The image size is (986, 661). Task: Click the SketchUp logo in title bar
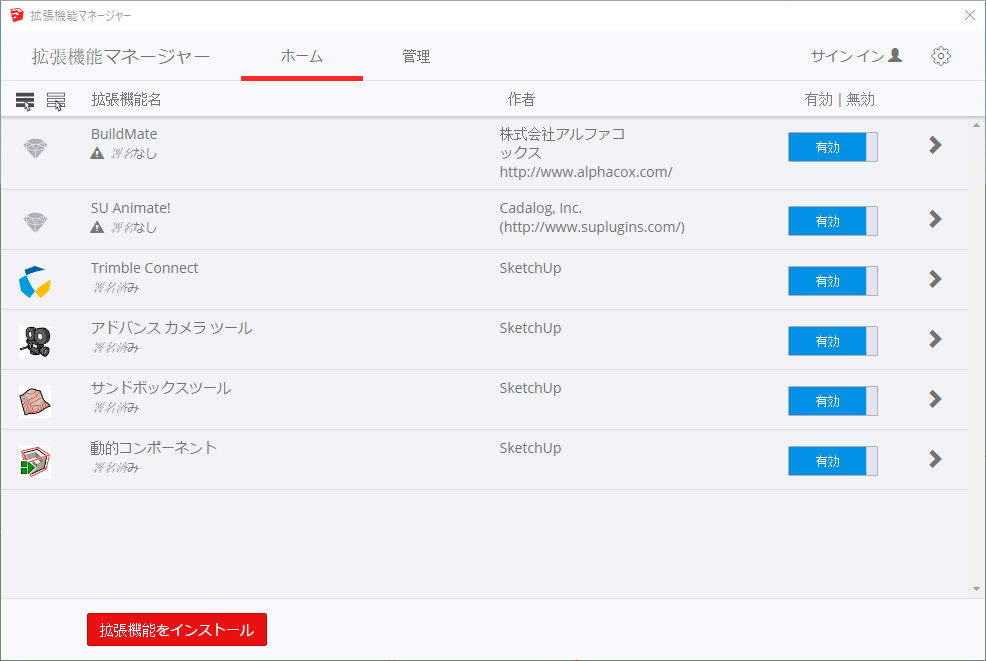point(17,15)
